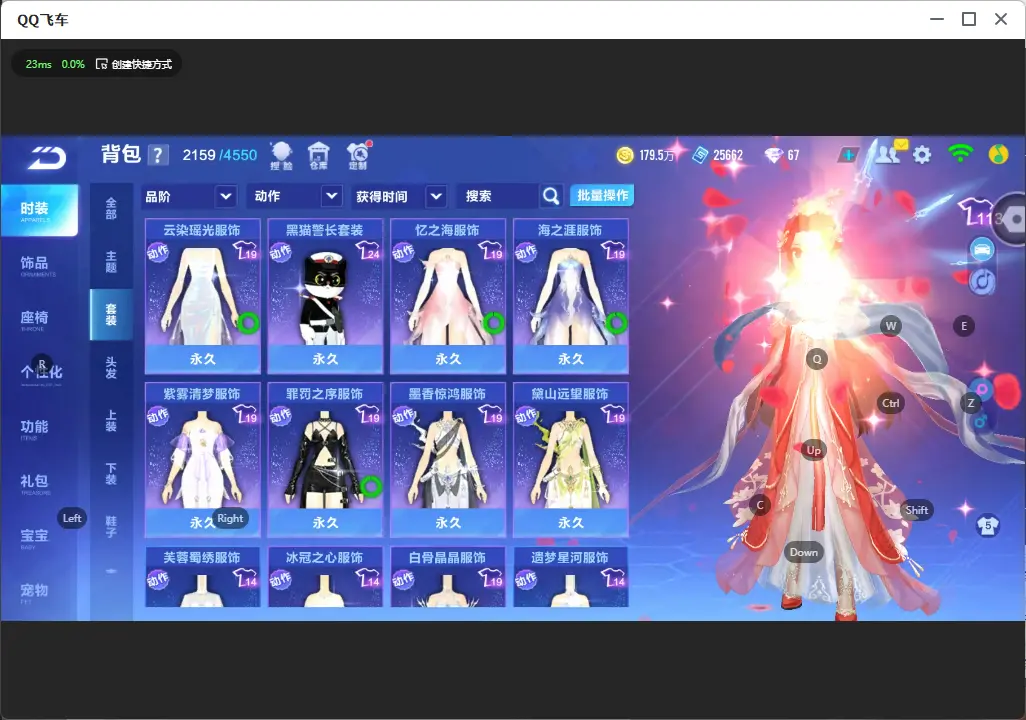Click the search magnifier icon
Viewport: 1026px width, 720px height.
(x=551, y=196)
